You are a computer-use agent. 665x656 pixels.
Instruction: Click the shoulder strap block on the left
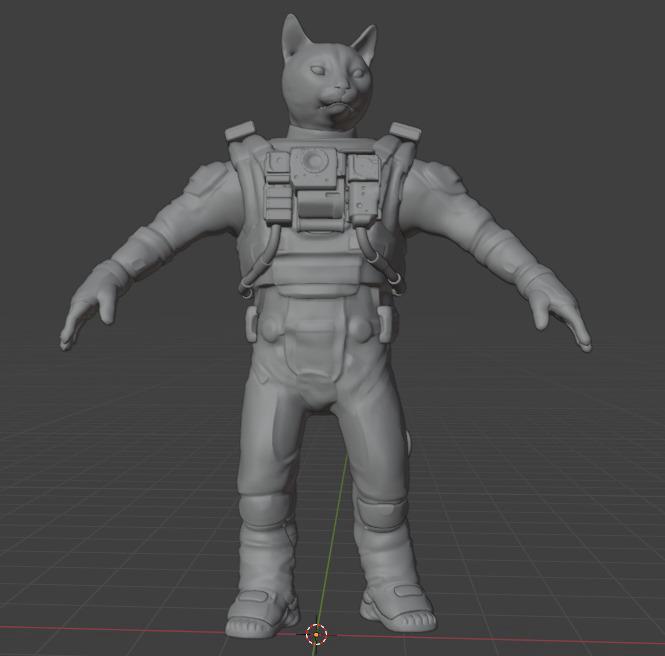click(240, 132)
